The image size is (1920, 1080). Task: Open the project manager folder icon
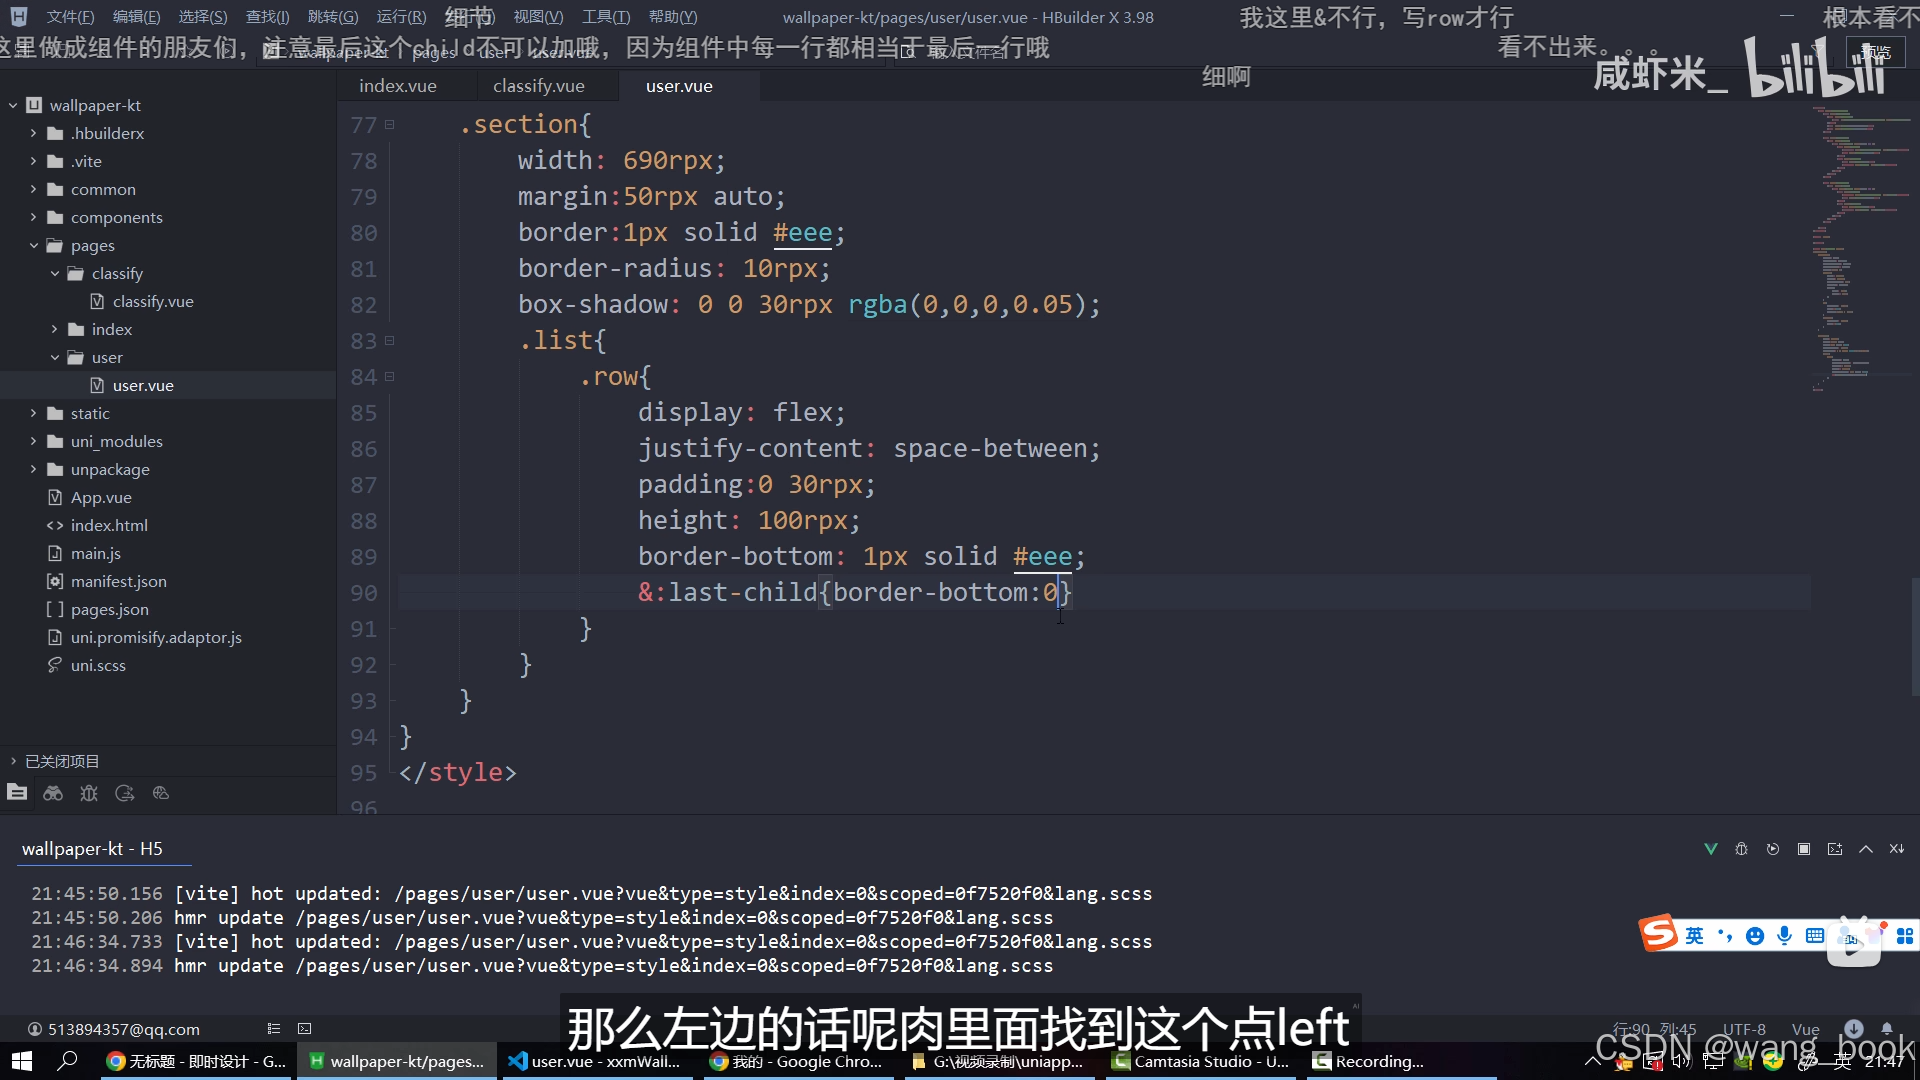tap(17, 793)
